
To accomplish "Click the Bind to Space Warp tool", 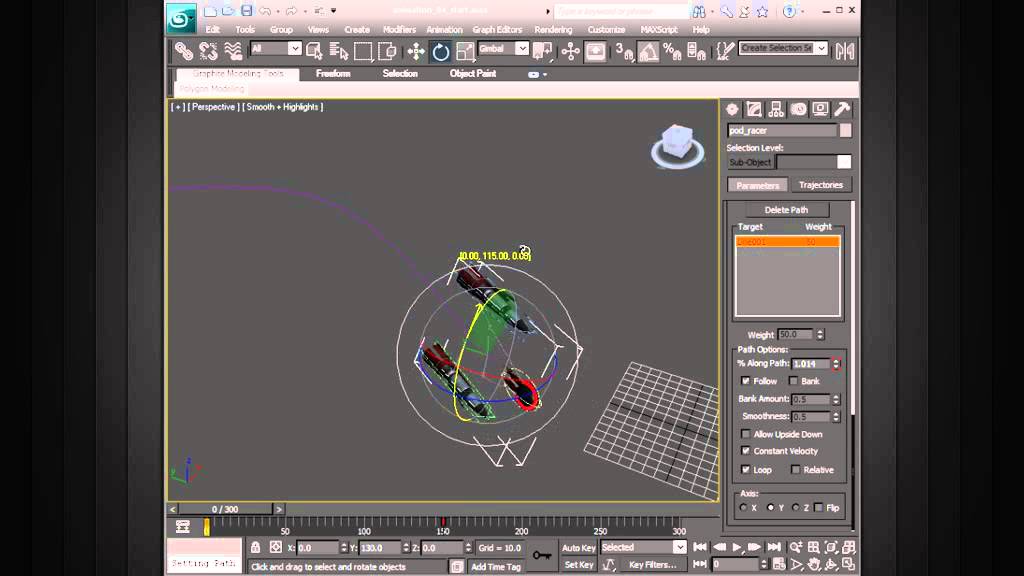I will click(233, 51).
